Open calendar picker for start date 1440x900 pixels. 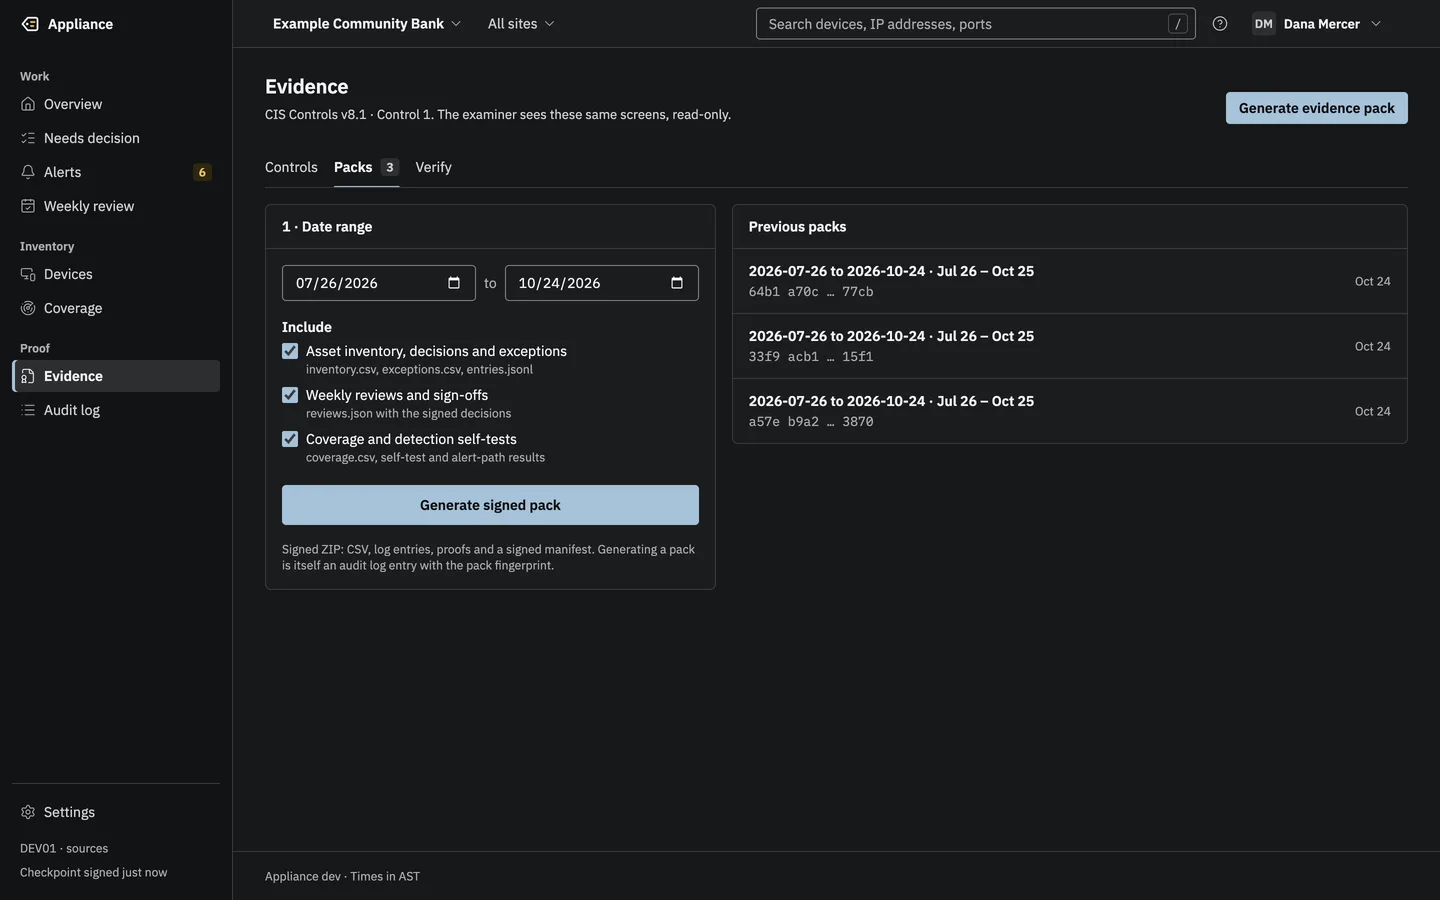pos(454,283)
